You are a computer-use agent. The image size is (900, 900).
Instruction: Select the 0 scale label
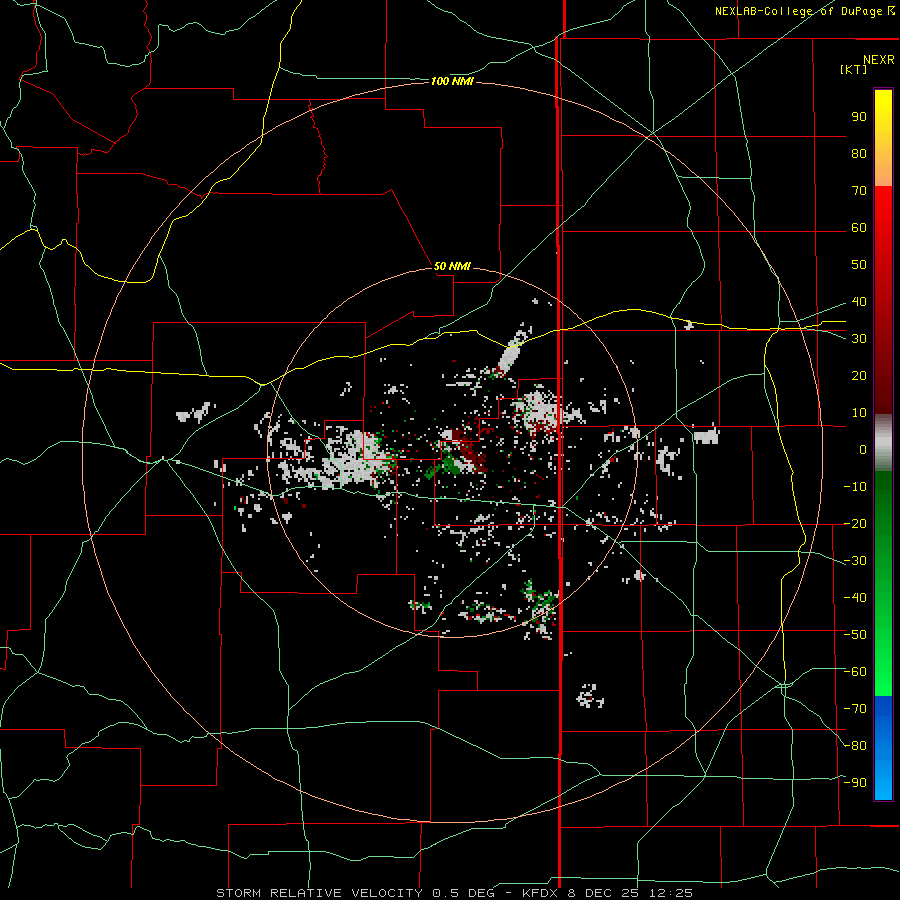pyautogui.click(x=863, y=450)
